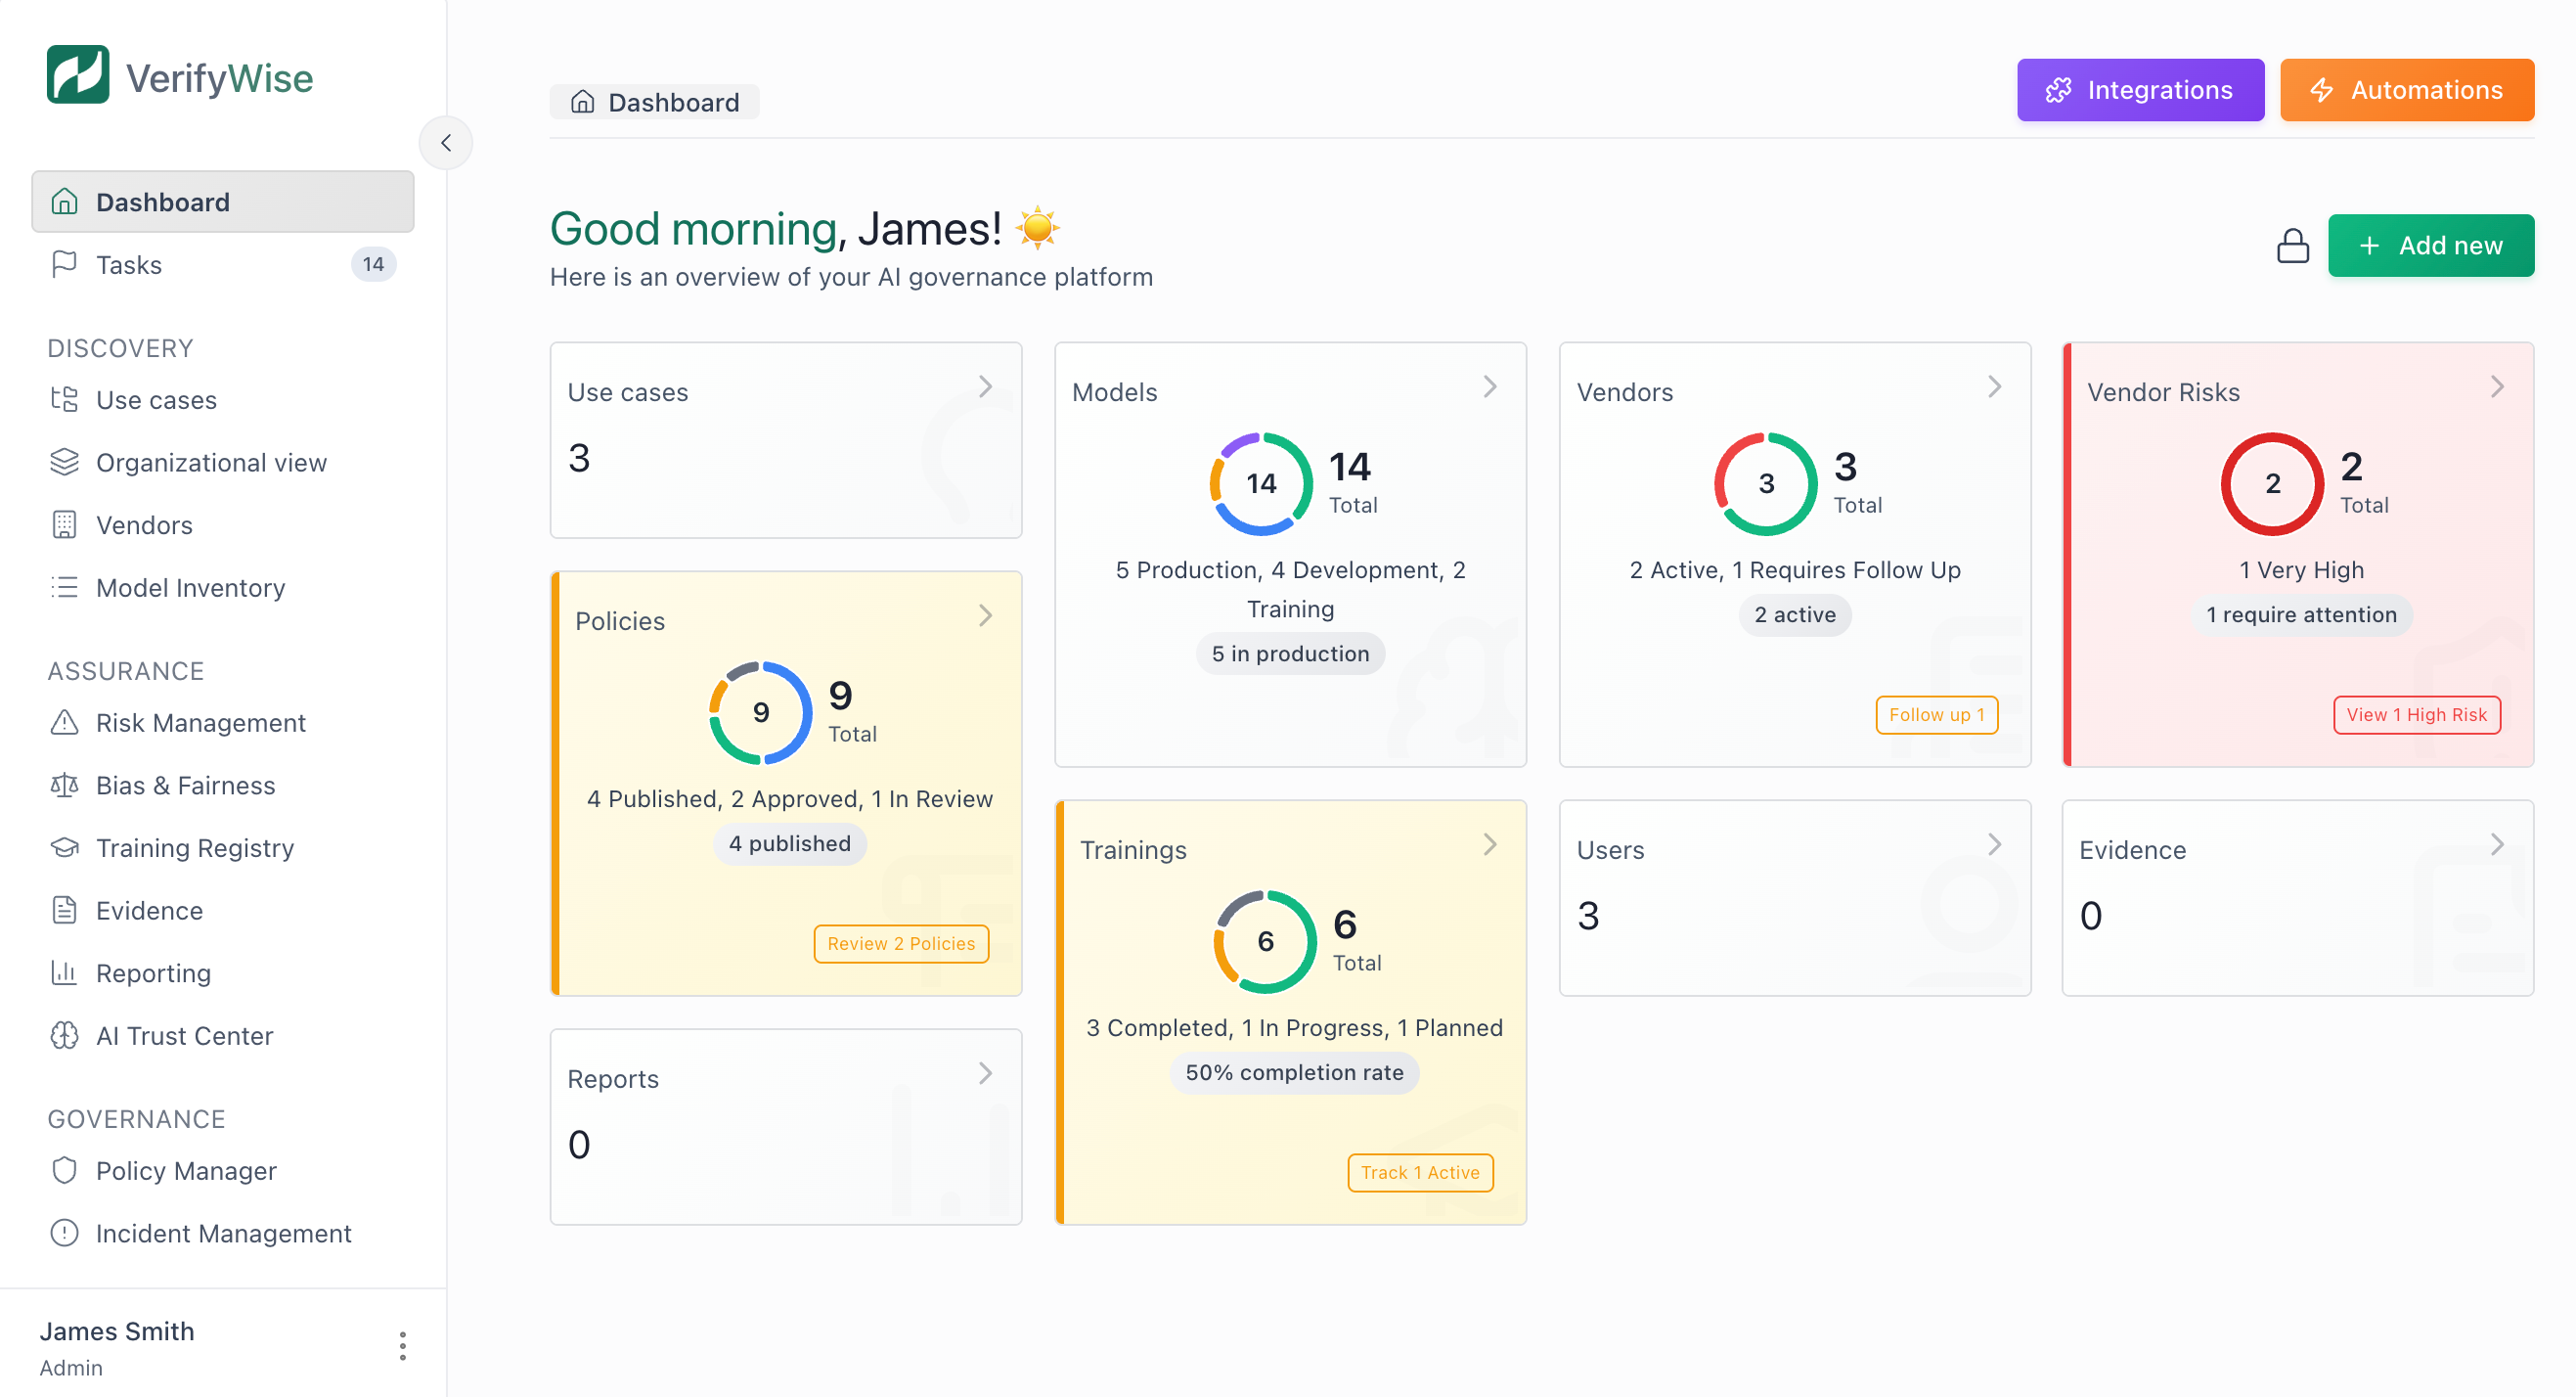2576x1397 pixels.
Task: Click the Add new button
Action: [x=2431, y=245]
